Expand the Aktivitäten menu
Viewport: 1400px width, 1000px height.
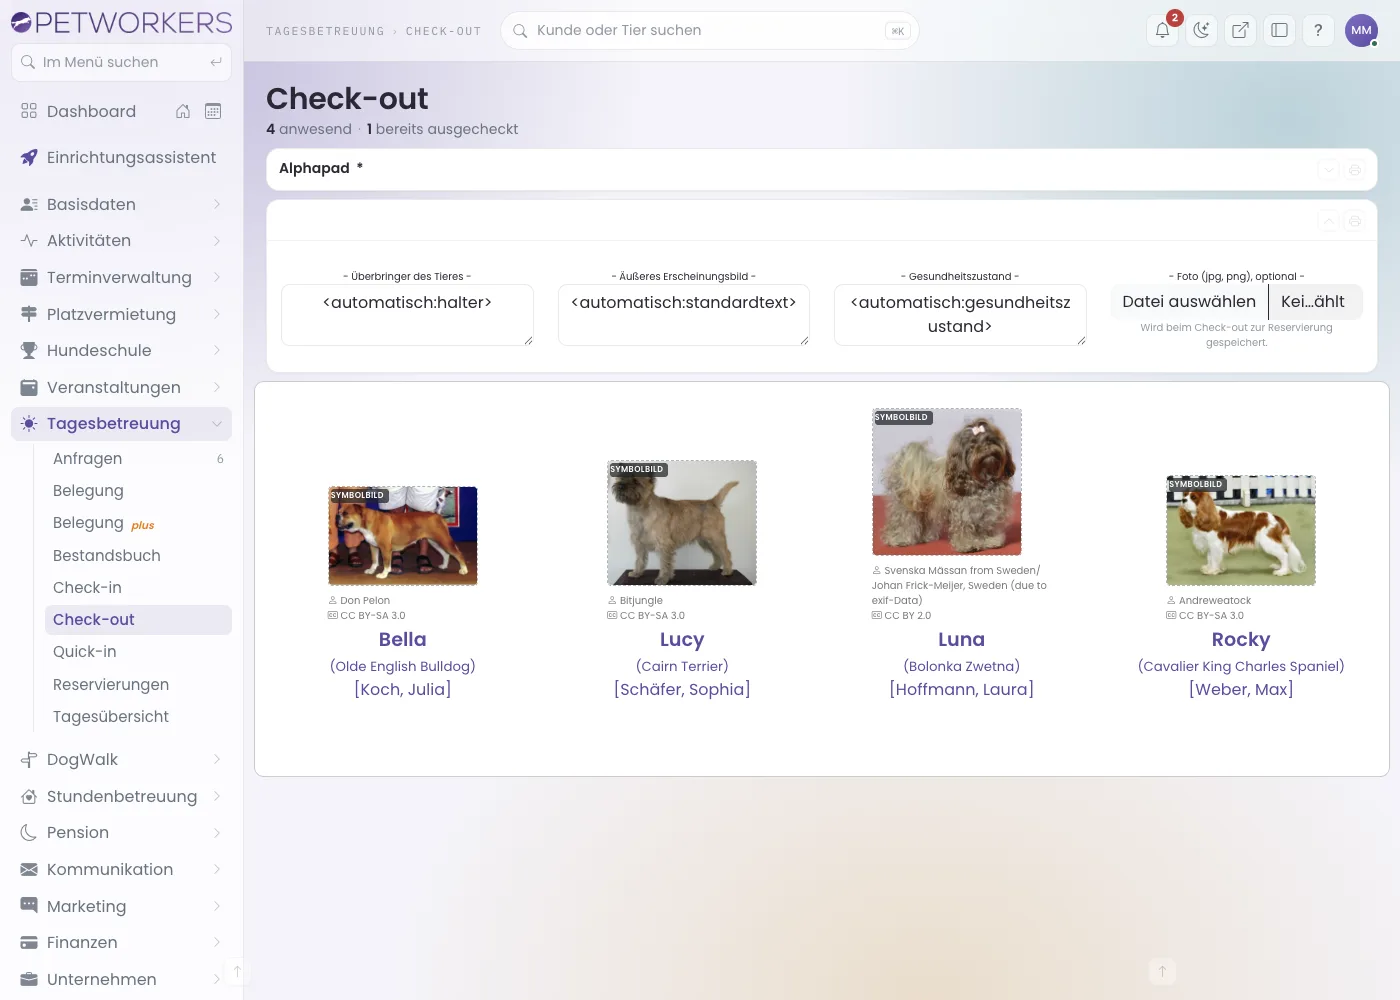point(121,240)
